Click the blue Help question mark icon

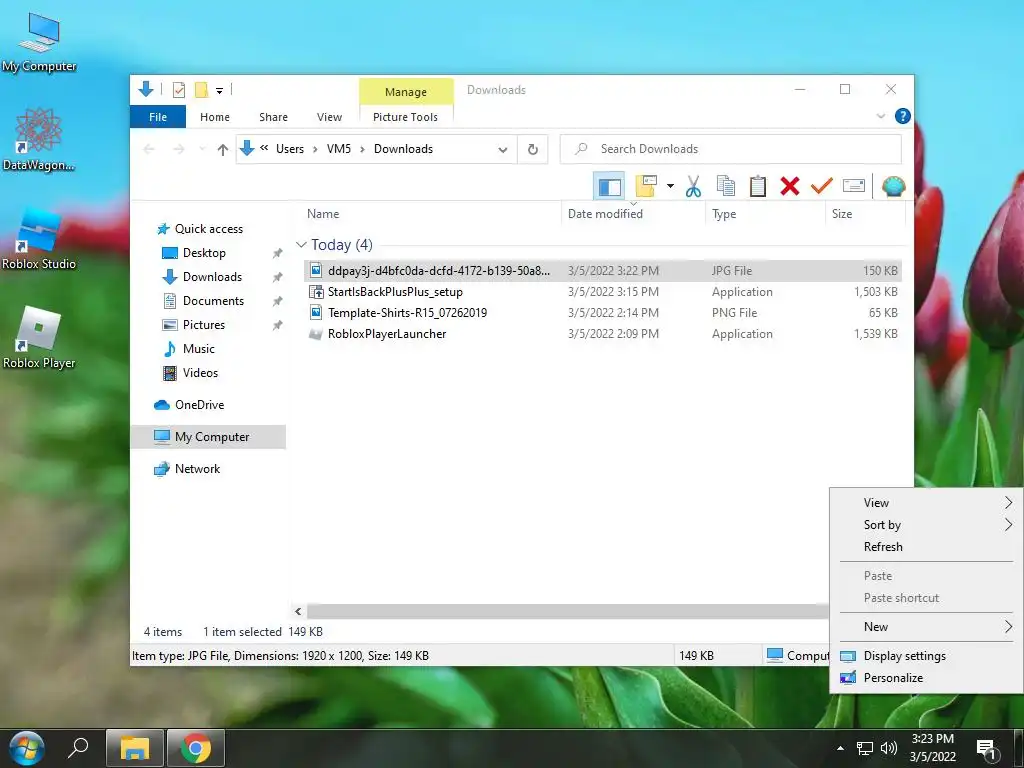point(903,116)
